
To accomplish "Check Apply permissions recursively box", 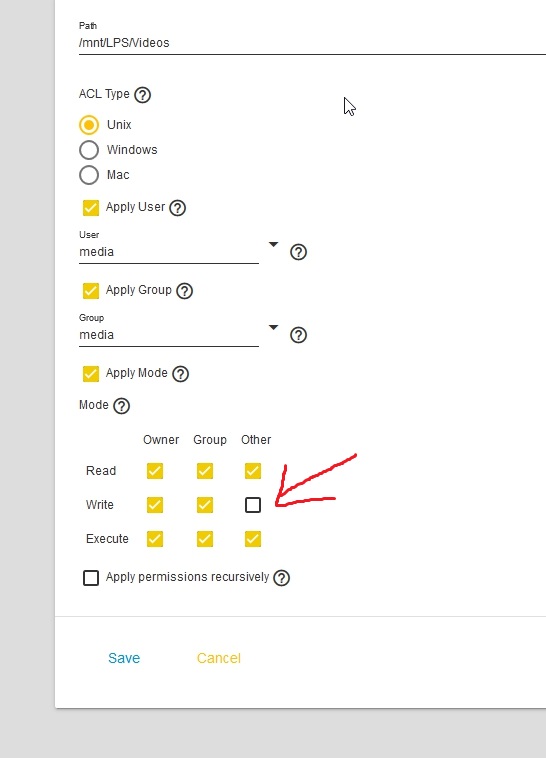I will 91,578.
